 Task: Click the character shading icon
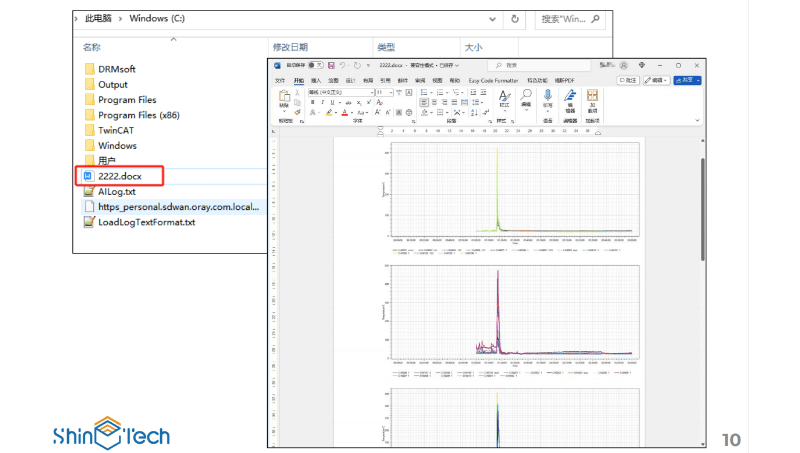398,112
